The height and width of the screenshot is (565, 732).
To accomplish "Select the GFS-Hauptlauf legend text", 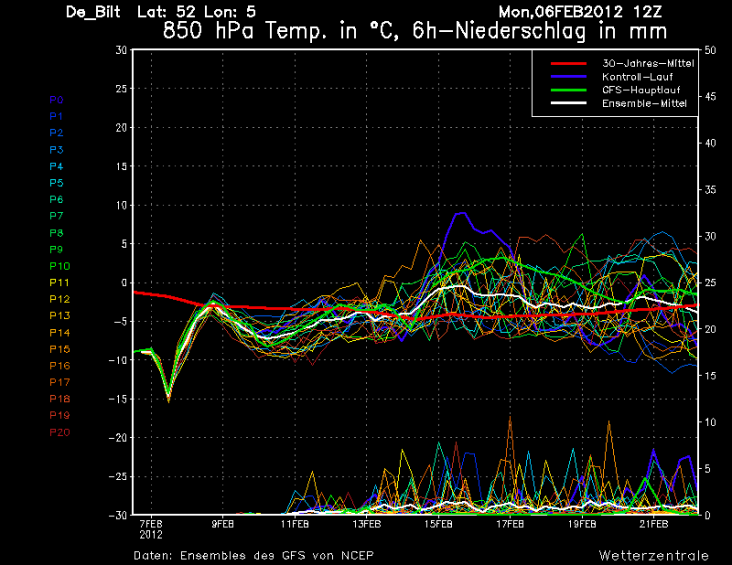I will coord(641,90).
